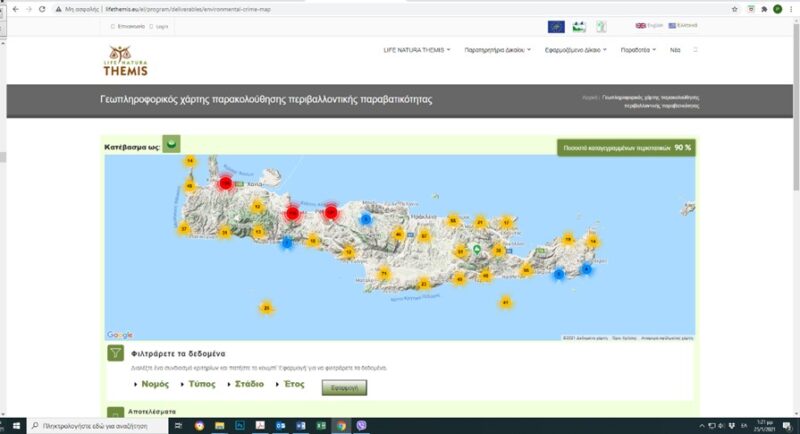Image resolution: width=800 pixels, height=434 pixels.
Task: Open the Chrome three-dot menu
Action: coord(791,9)
